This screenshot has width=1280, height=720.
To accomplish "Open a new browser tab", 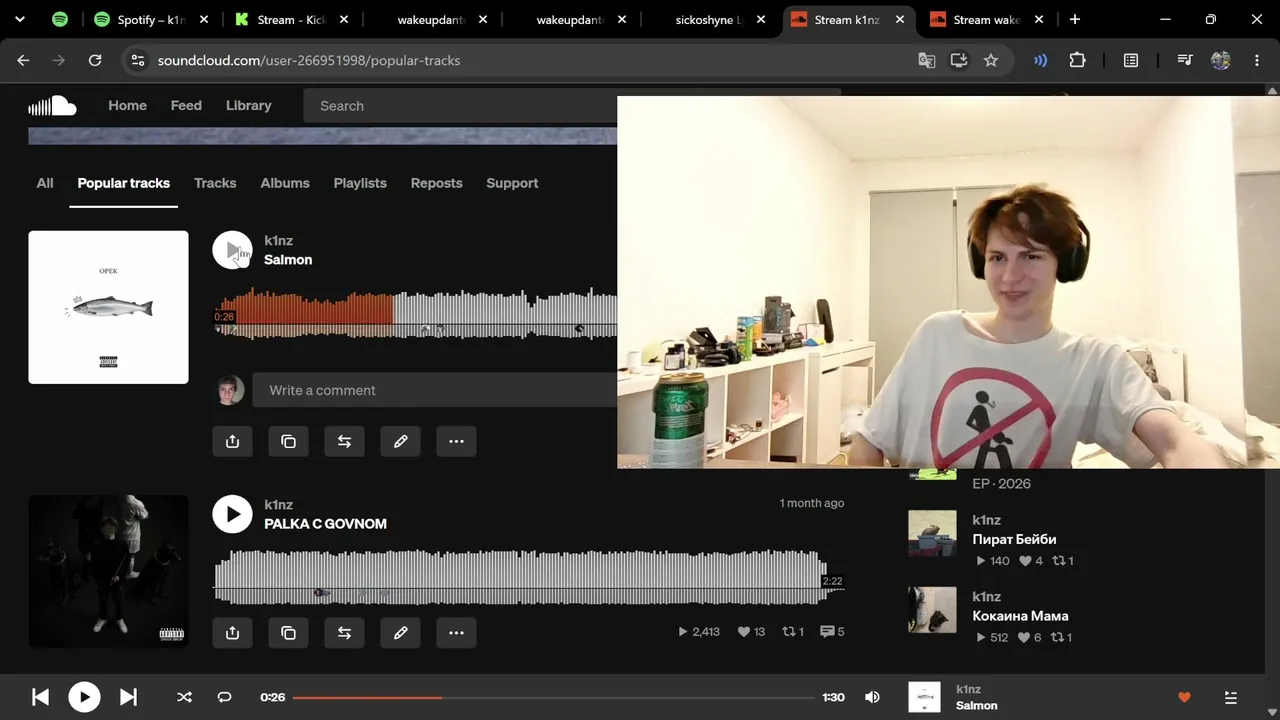I will tap(1075, 19).
